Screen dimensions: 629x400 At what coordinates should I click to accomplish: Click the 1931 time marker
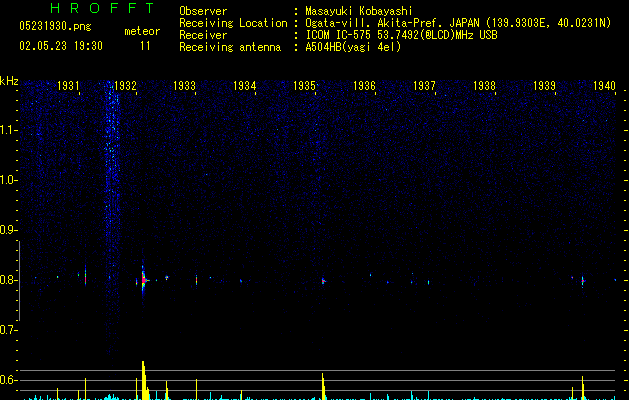tap(68, 86)
